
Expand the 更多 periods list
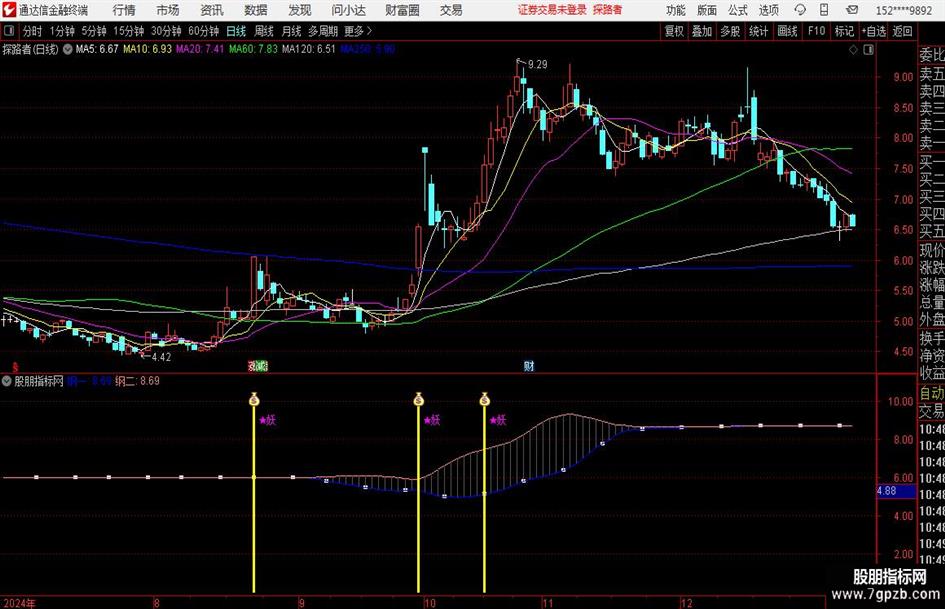point(358,31)
